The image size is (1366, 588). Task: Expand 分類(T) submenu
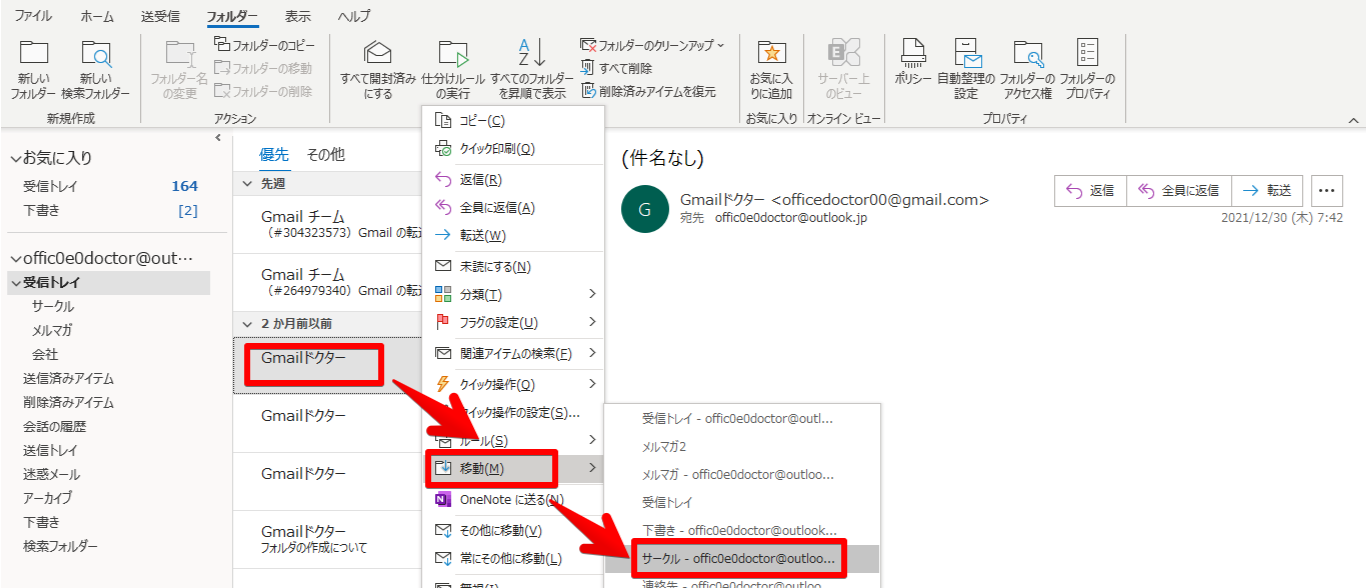pos(514,294)
